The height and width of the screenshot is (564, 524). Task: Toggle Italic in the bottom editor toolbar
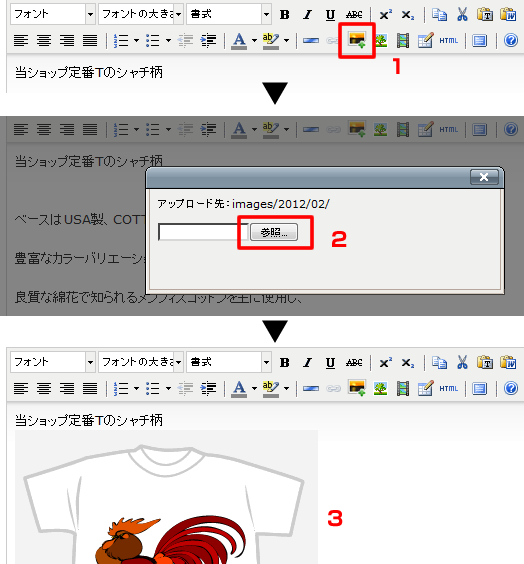(307, 363)
